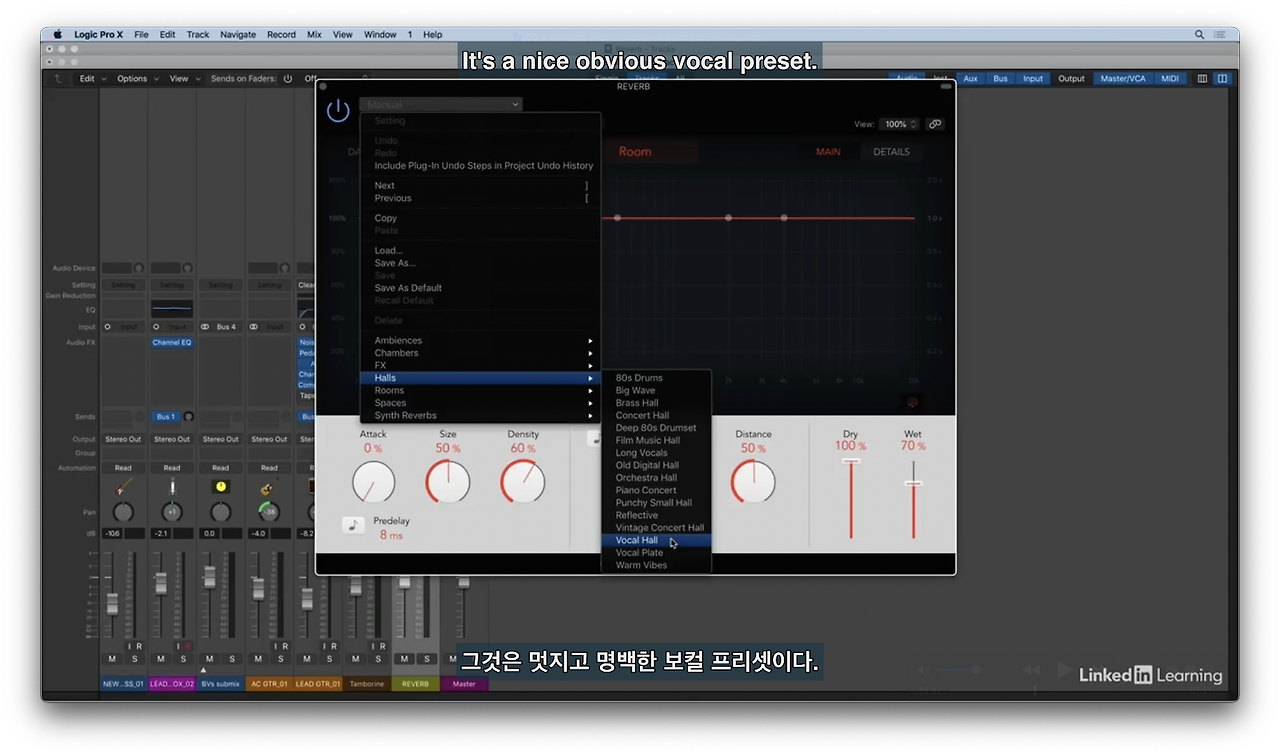Choose Vocal Hall preset

[656, 540]
